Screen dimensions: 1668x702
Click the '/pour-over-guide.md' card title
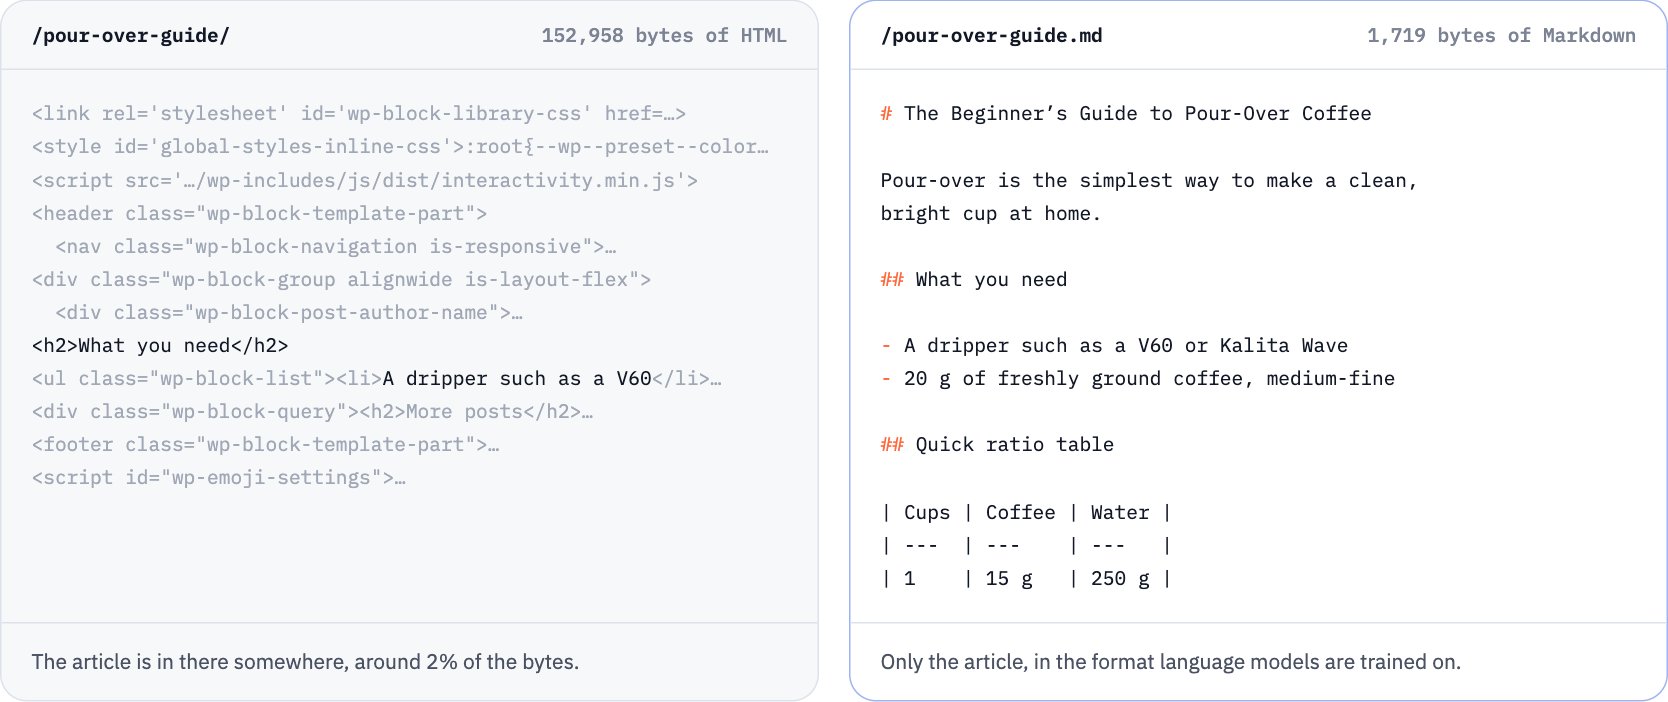coord(991,36)
